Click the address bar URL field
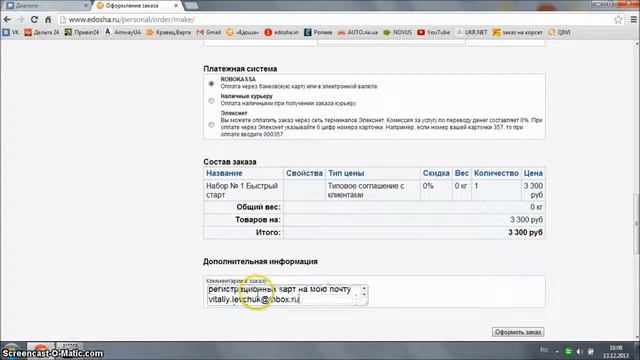The height and width of the screenshot is (360, 640). point(335,20)
